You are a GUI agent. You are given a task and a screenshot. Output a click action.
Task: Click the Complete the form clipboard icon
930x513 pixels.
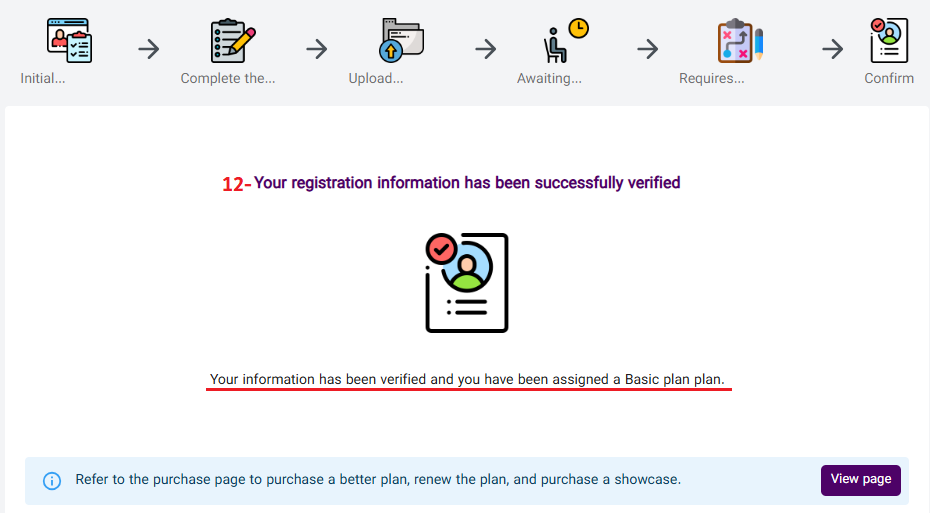click(233, 41)
